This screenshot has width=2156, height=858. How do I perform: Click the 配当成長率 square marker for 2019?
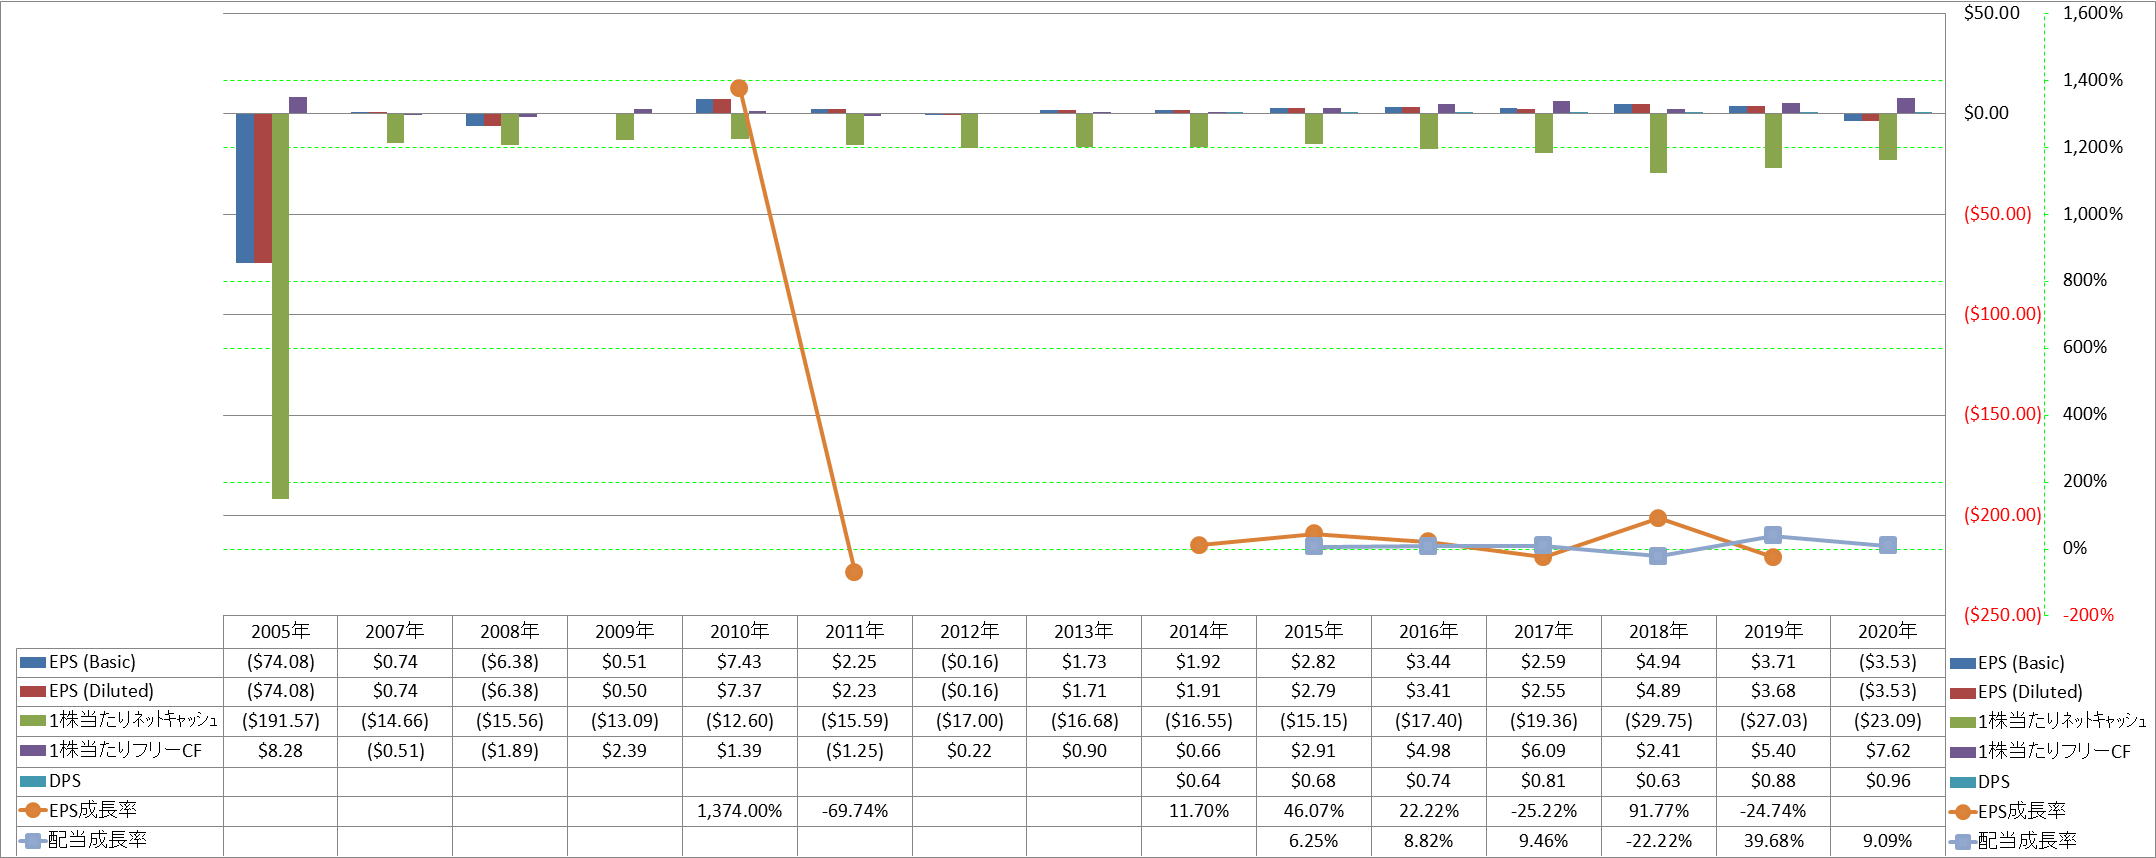[x=1773, y=535]
